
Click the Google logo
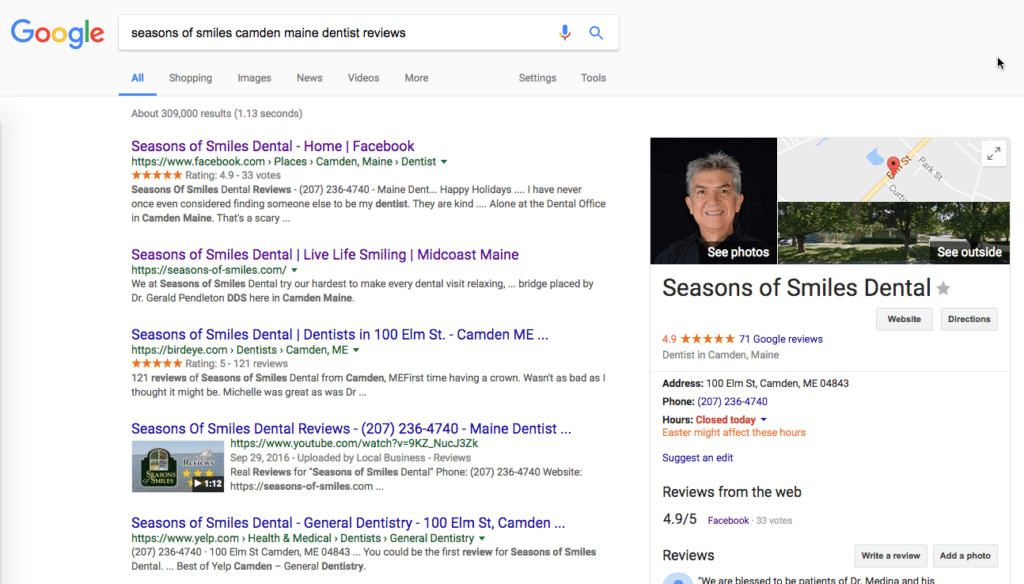(x=57, y=33)
